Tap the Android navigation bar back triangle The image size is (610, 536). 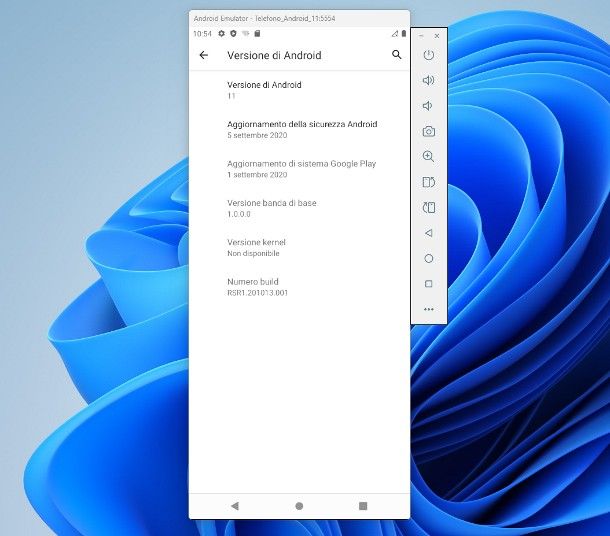(x=235, y=506)
